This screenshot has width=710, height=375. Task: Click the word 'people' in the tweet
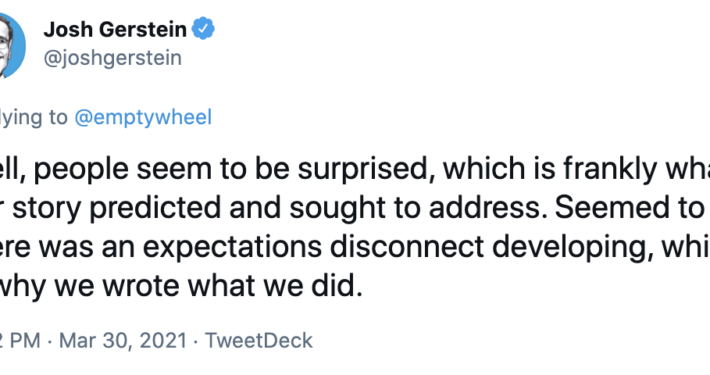[x=81, y=169]
